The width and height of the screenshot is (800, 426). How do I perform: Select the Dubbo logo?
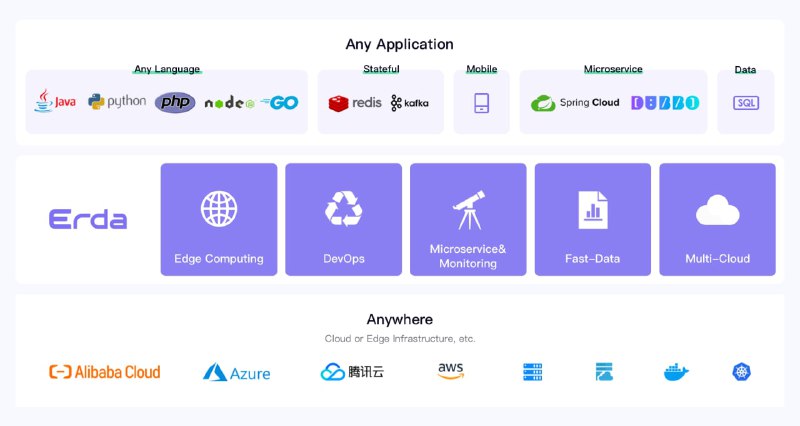pyautogui.click(x=665, y=103)
